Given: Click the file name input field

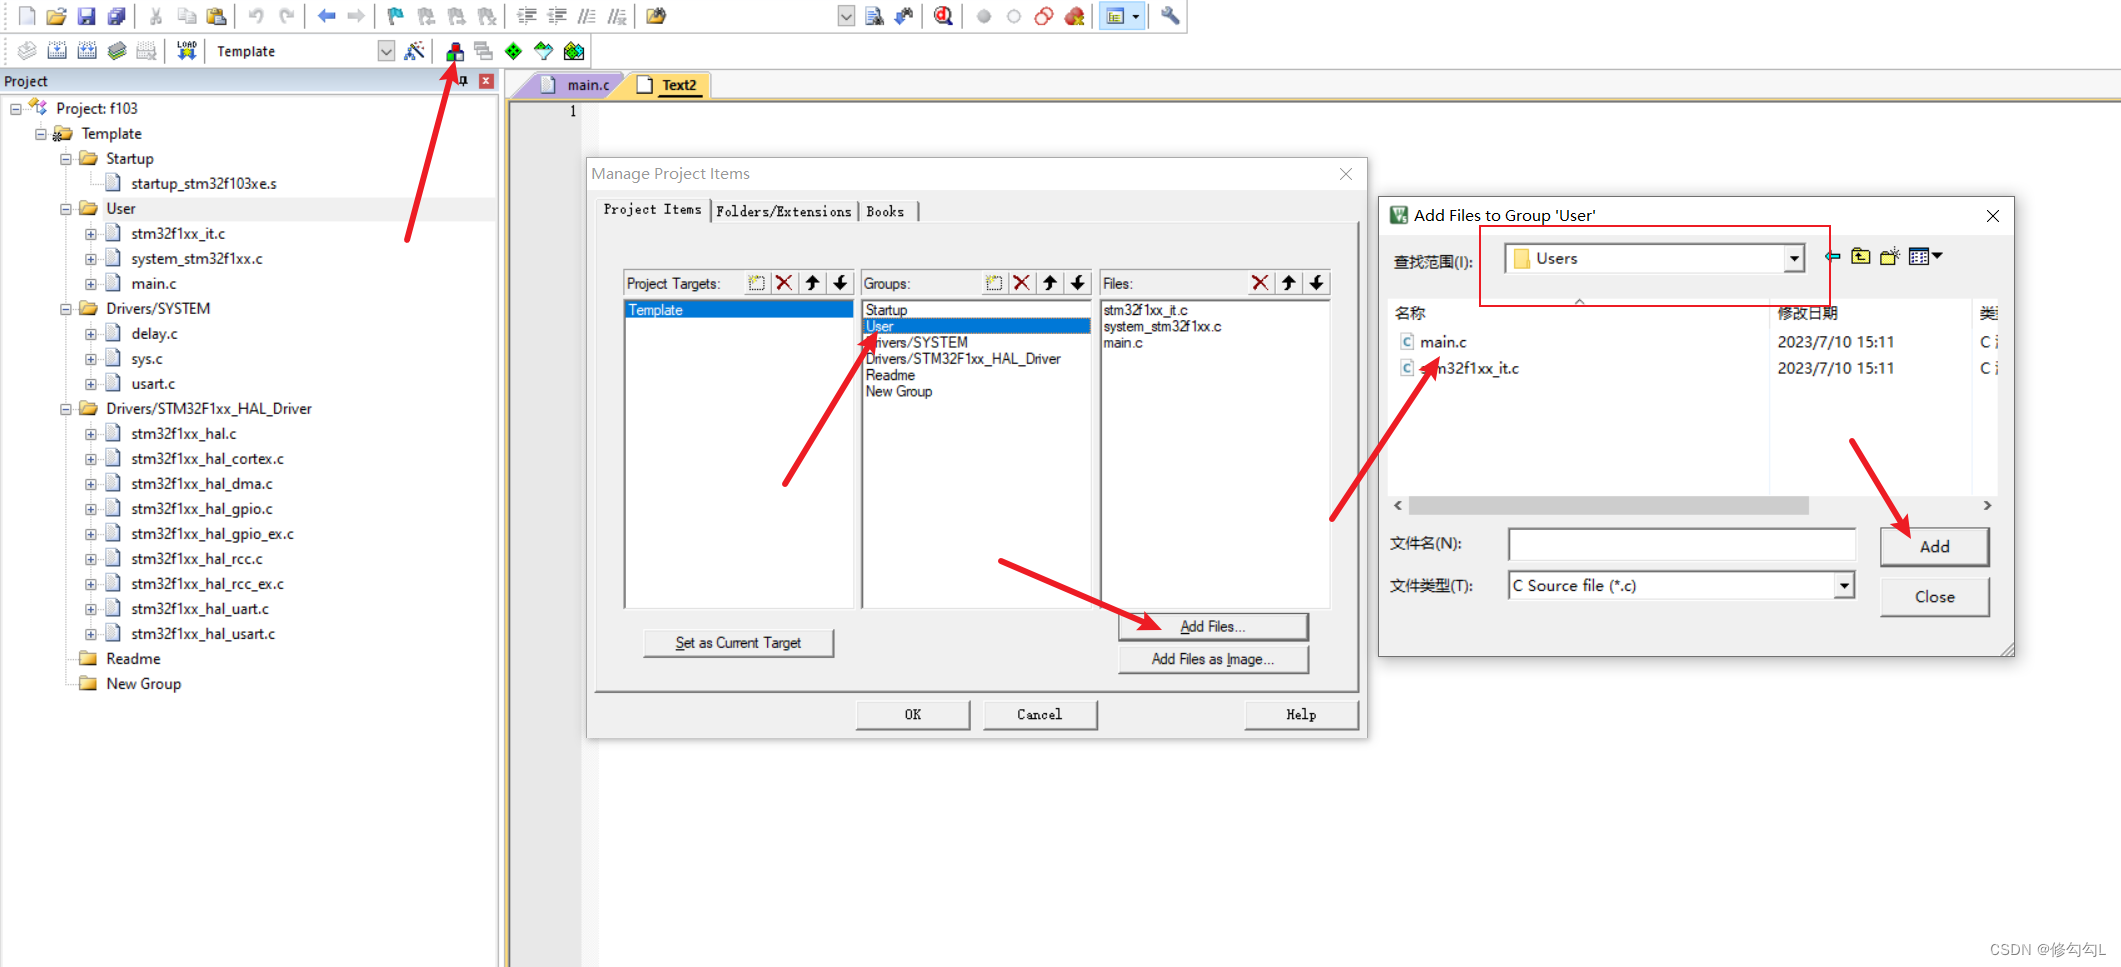Looking at the screenshot, I should pyautogui.click(x=1681, y=545).
